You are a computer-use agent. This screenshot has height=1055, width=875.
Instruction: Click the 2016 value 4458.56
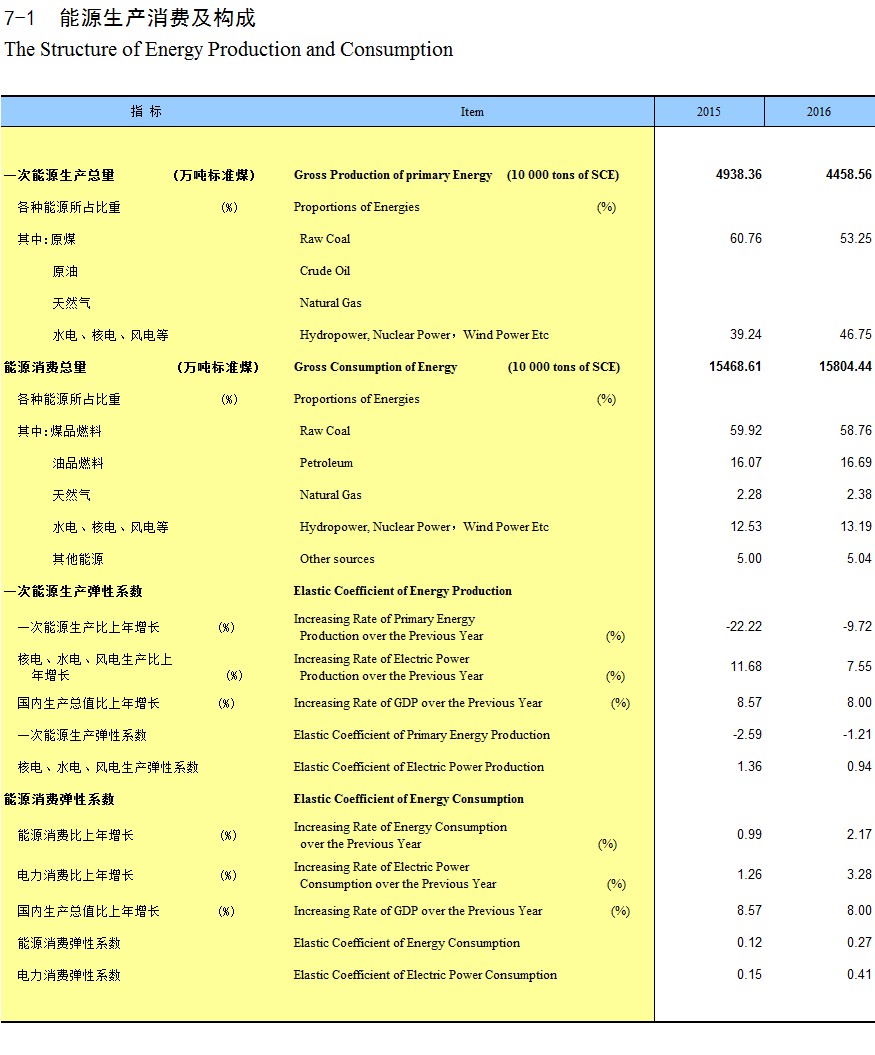[x=849, y=174]
